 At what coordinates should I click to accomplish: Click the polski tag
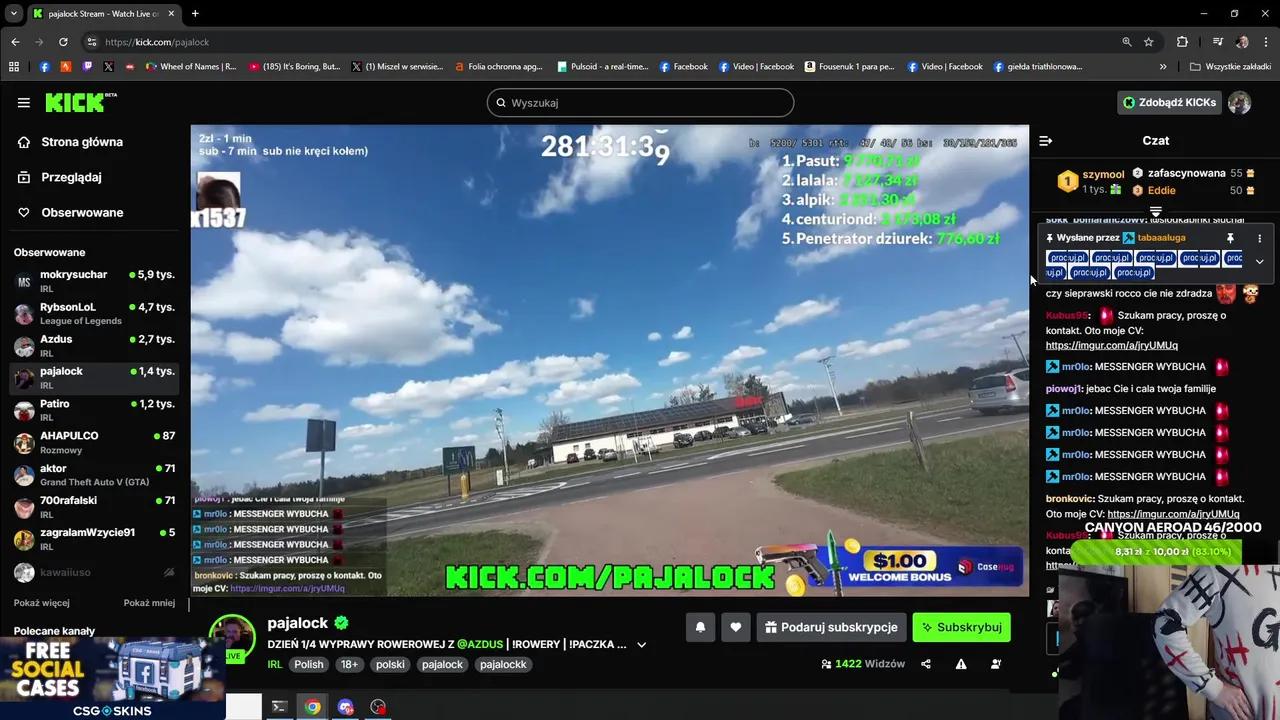(390, 664)
